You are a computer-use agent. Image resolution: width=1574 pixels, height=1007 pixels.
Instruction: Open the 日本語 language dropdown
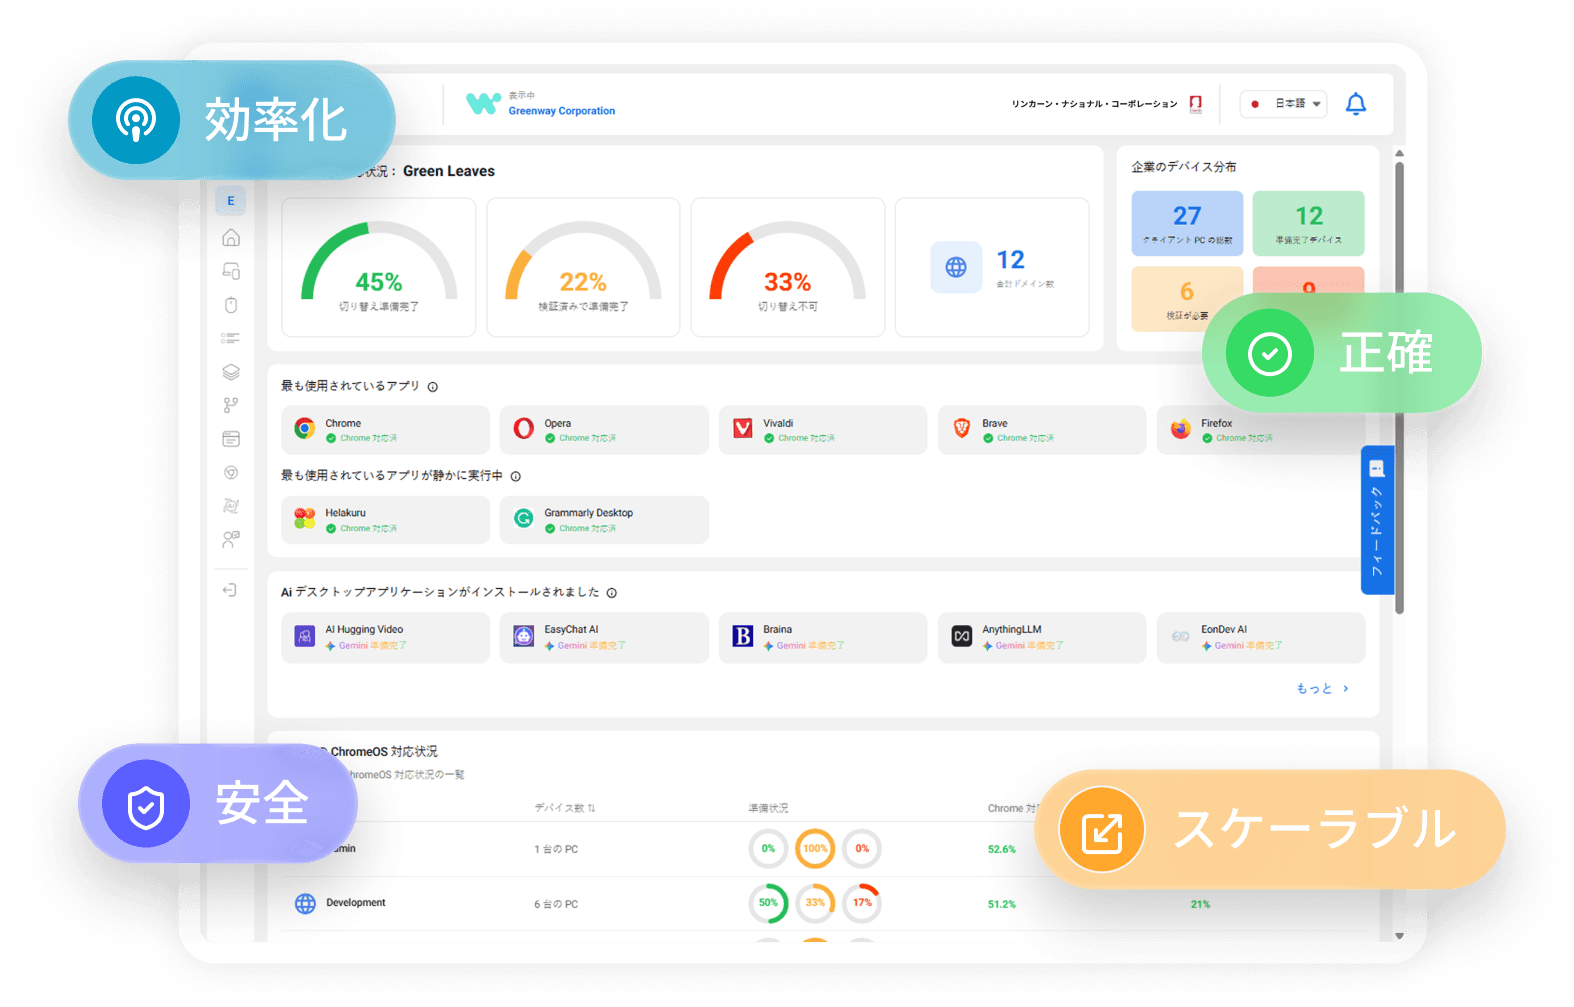(1283, 104)
